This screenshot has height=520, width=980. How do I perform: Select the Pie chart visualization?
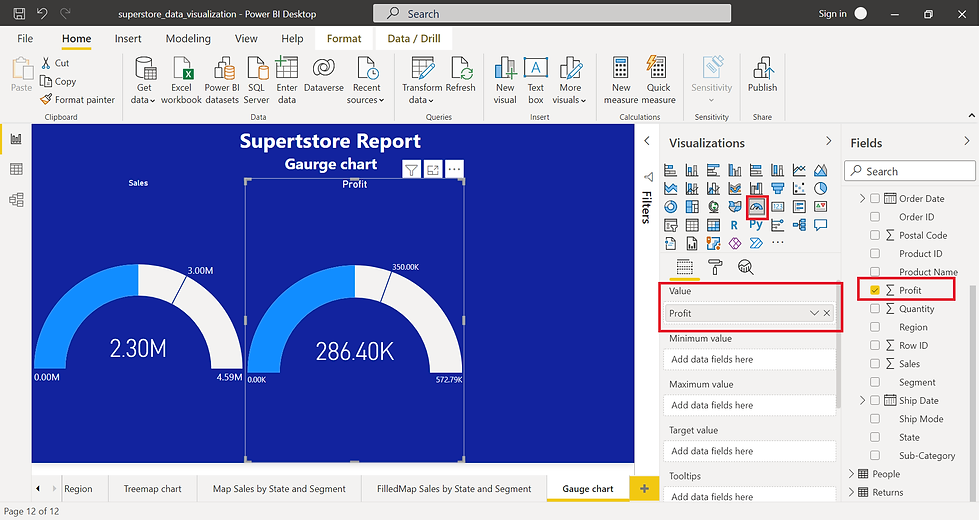click(821, 188)
